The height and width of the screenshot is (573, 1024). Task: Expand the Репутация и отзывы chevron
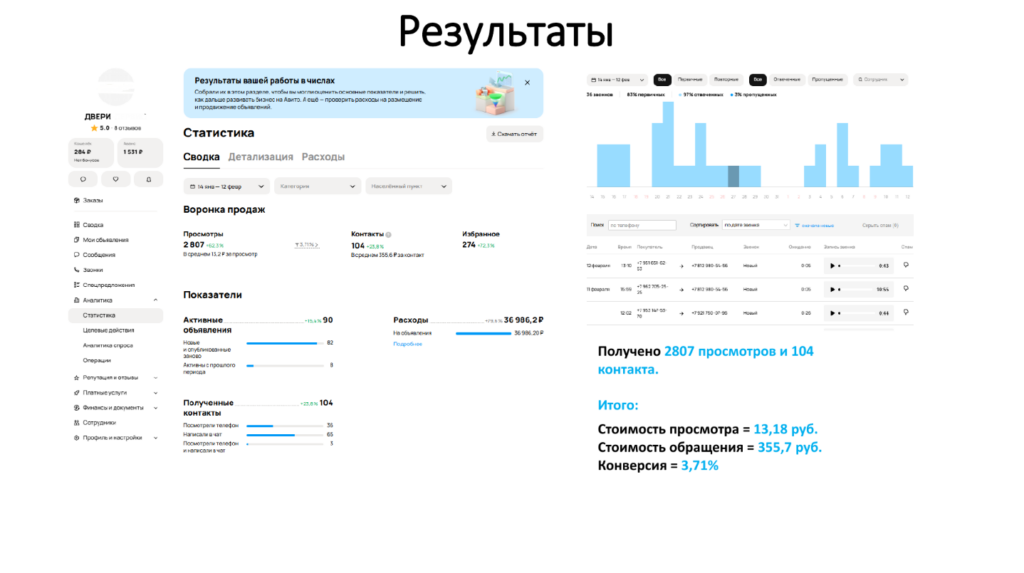tap(155, 378)
